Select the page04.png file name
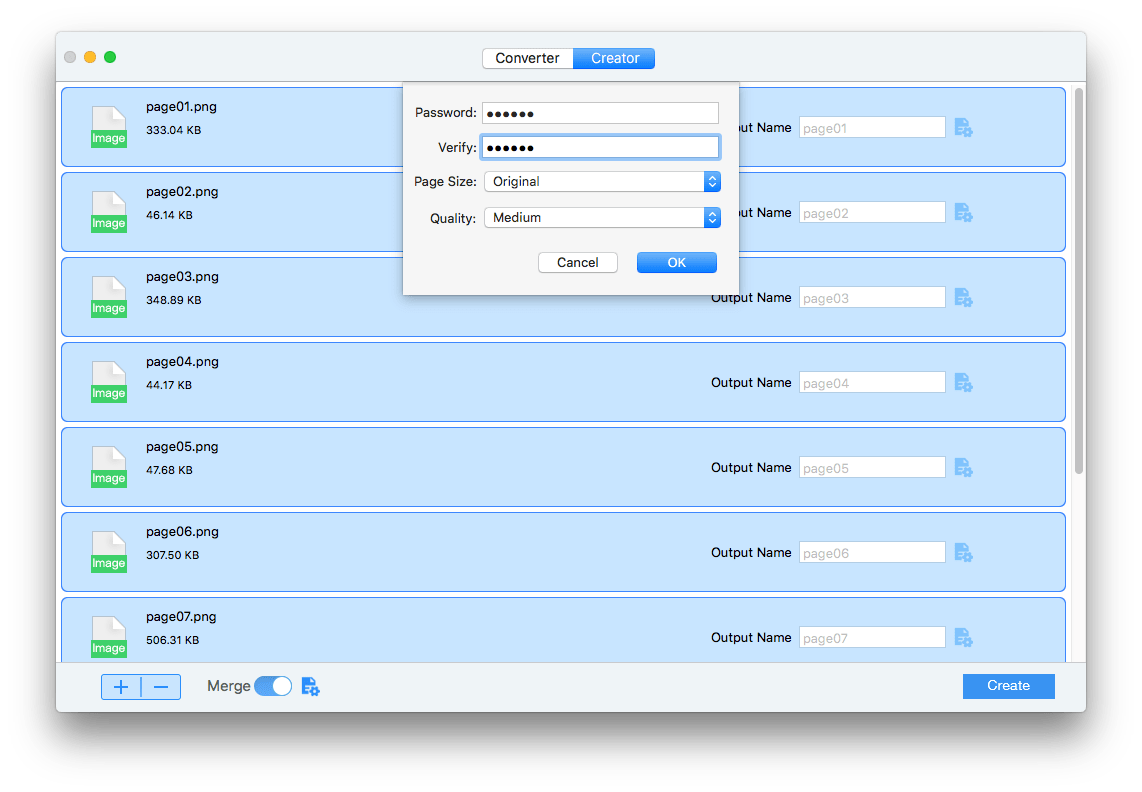The width and height of the screenshot is (1142, 792). [x=182, y=361]
